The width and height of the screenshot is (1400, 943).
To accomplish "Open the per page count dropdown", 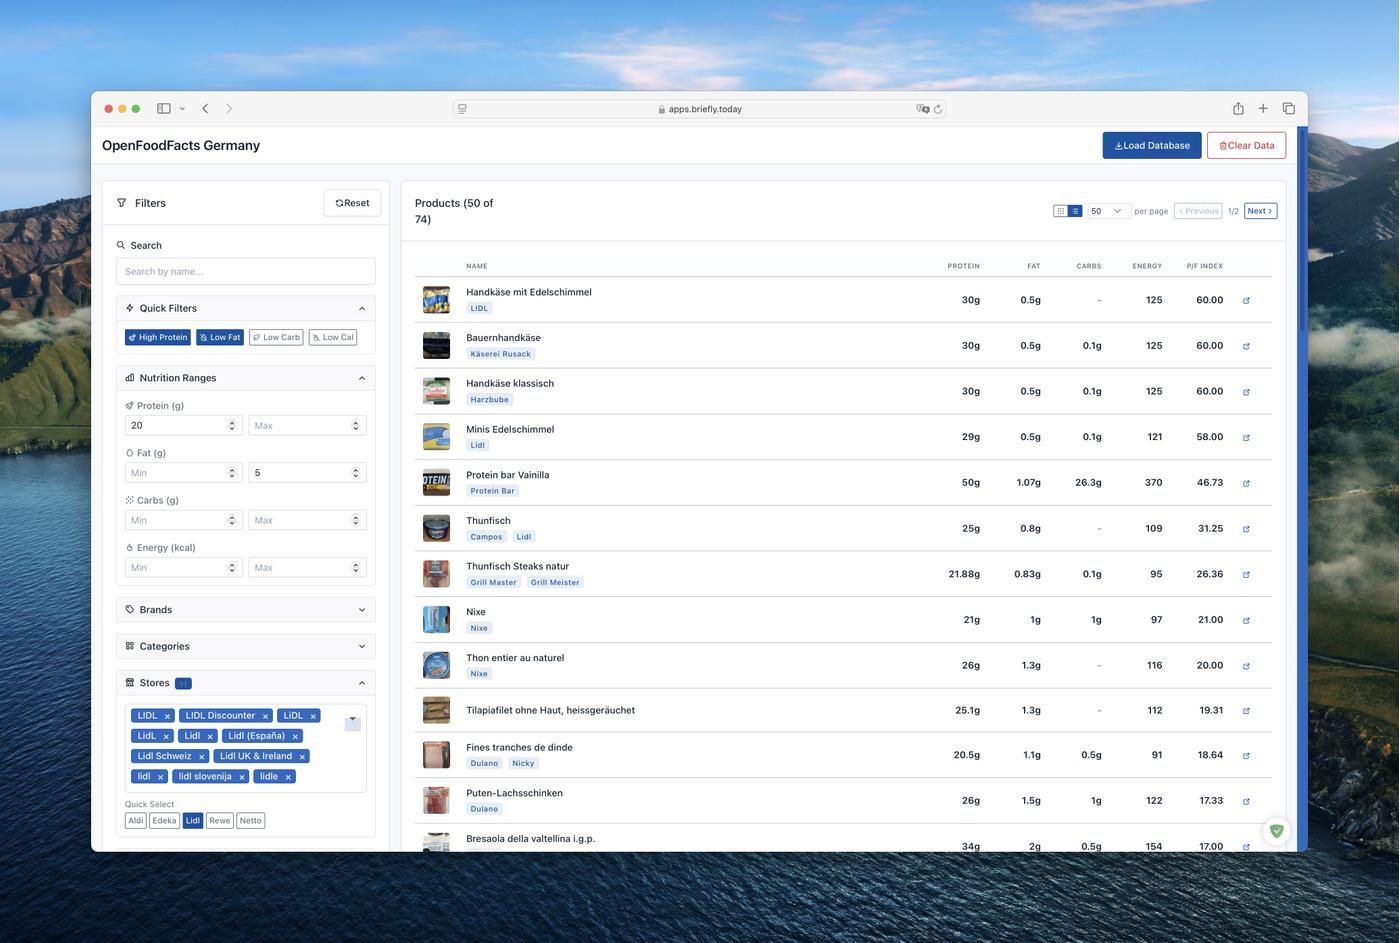I will (1107, 211).
